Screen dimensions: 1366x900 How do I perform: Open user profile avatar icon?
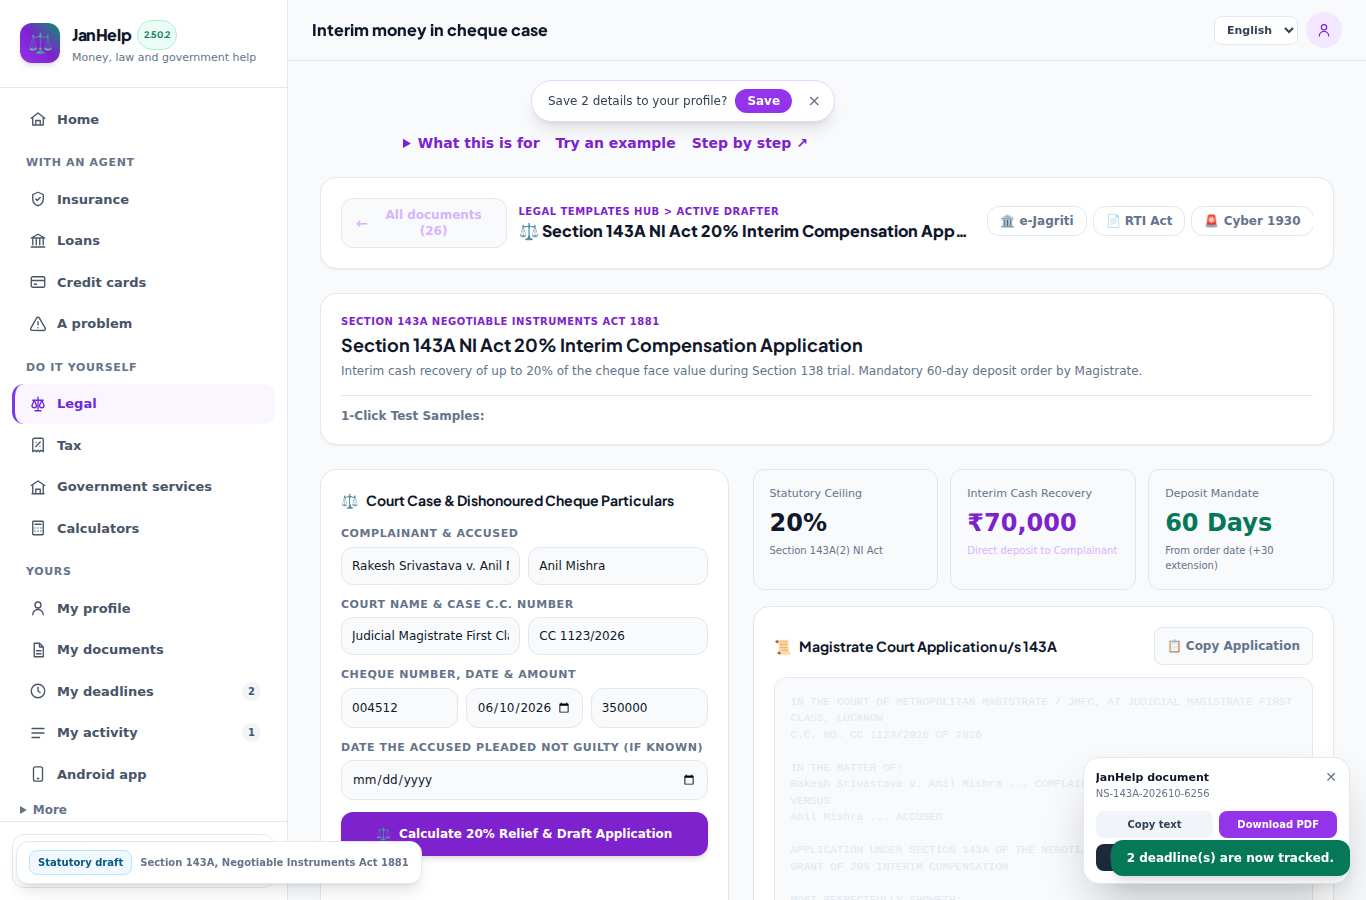coord(1324,30)
